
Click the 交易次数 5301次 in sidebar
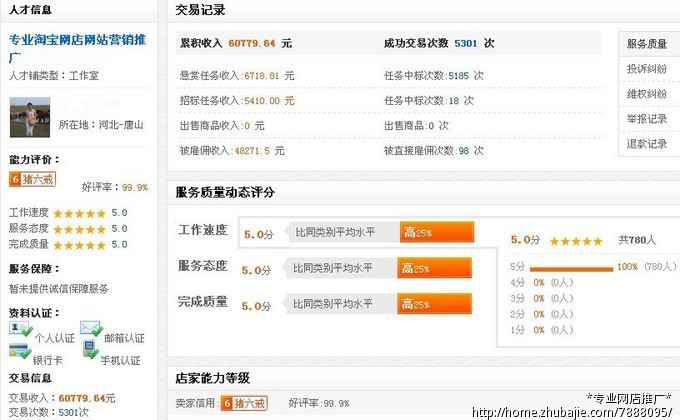pos(49,412)
